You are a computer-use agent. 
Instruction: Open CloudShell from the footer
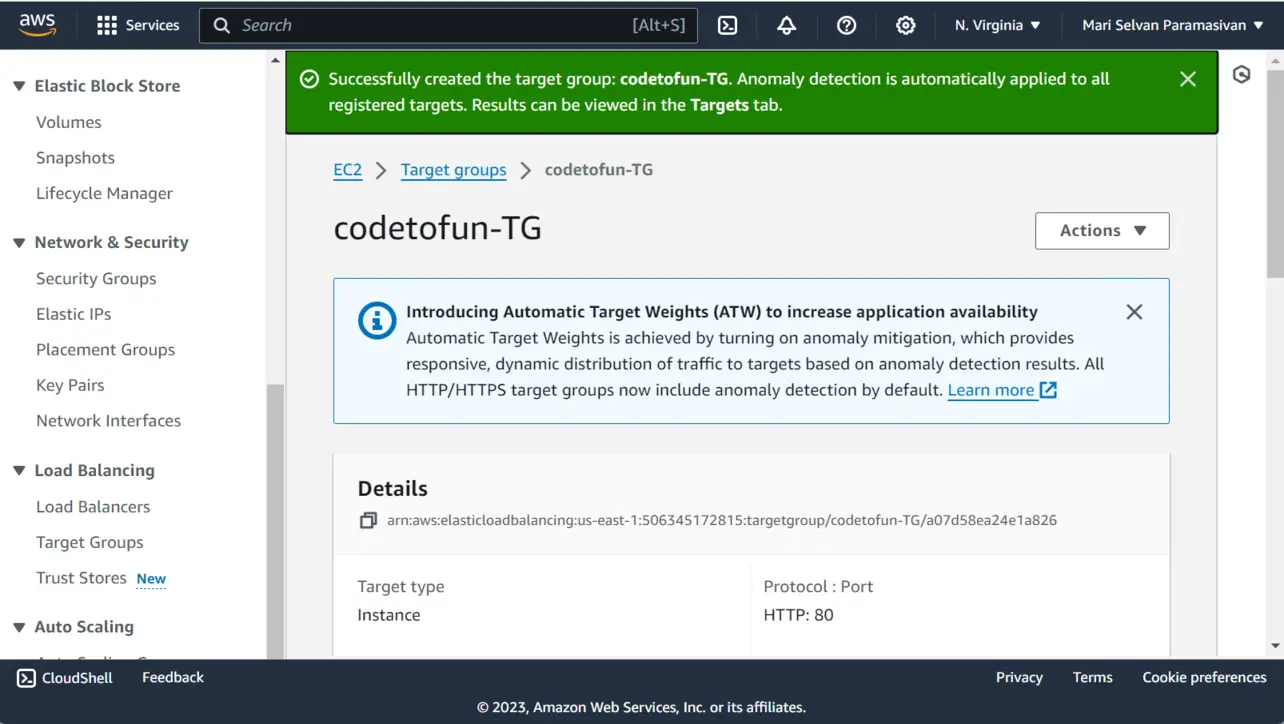pyautogui.click(x=65, y=678)
